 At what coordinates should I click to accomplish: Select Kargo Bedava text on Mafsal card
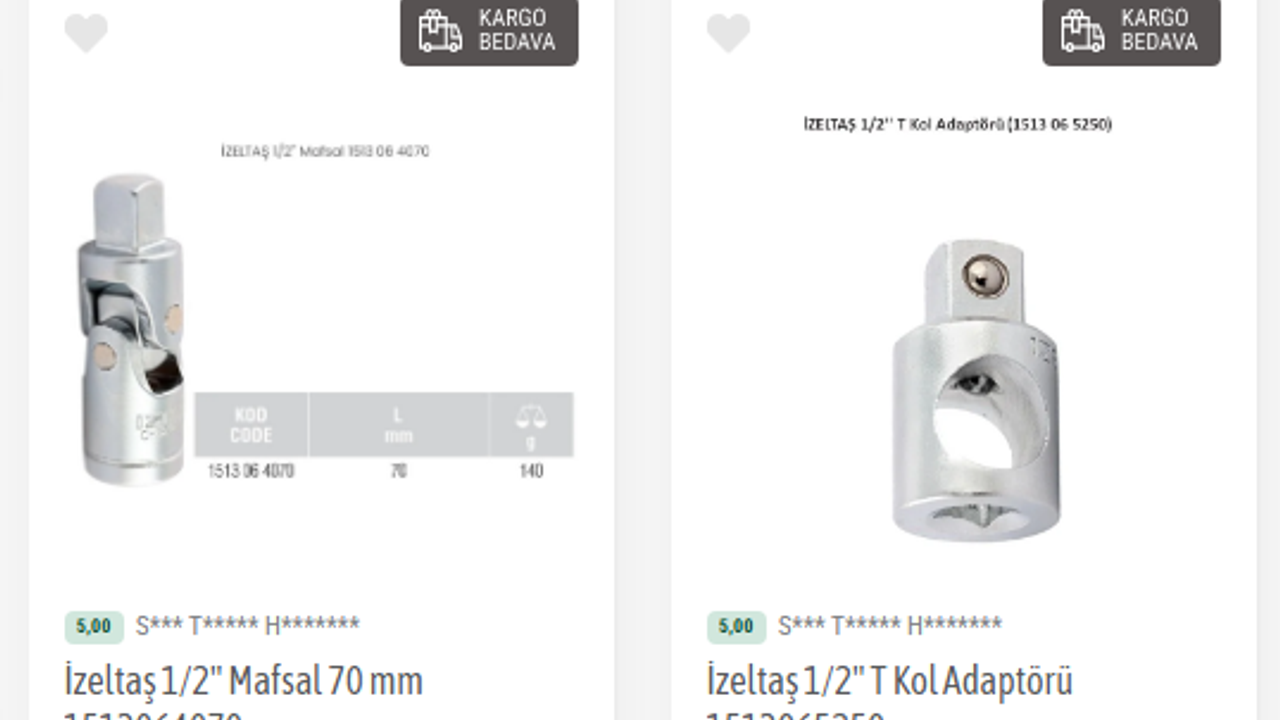tap(516, 30)
